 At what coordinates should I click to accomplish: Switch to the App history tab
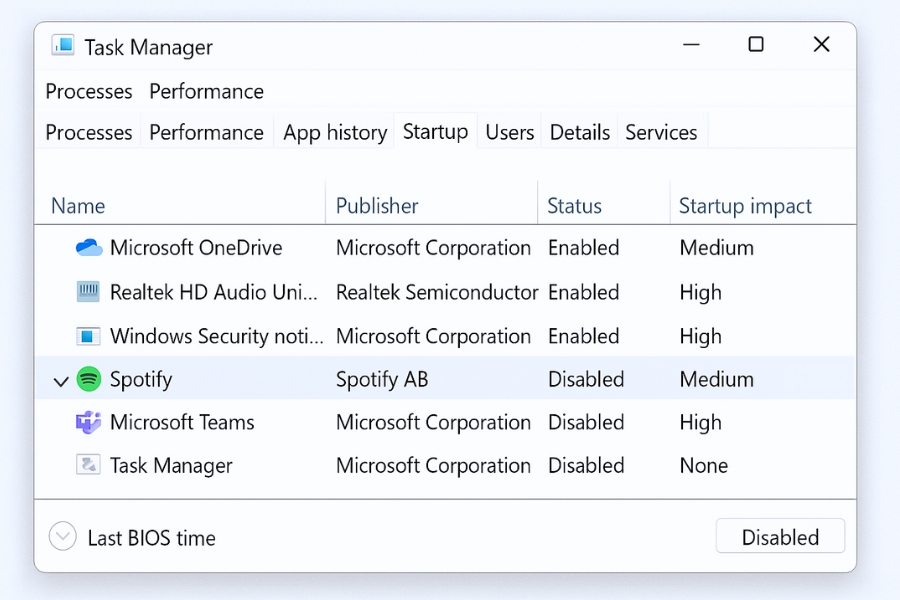pyautogui.click(x=335, y=132)
